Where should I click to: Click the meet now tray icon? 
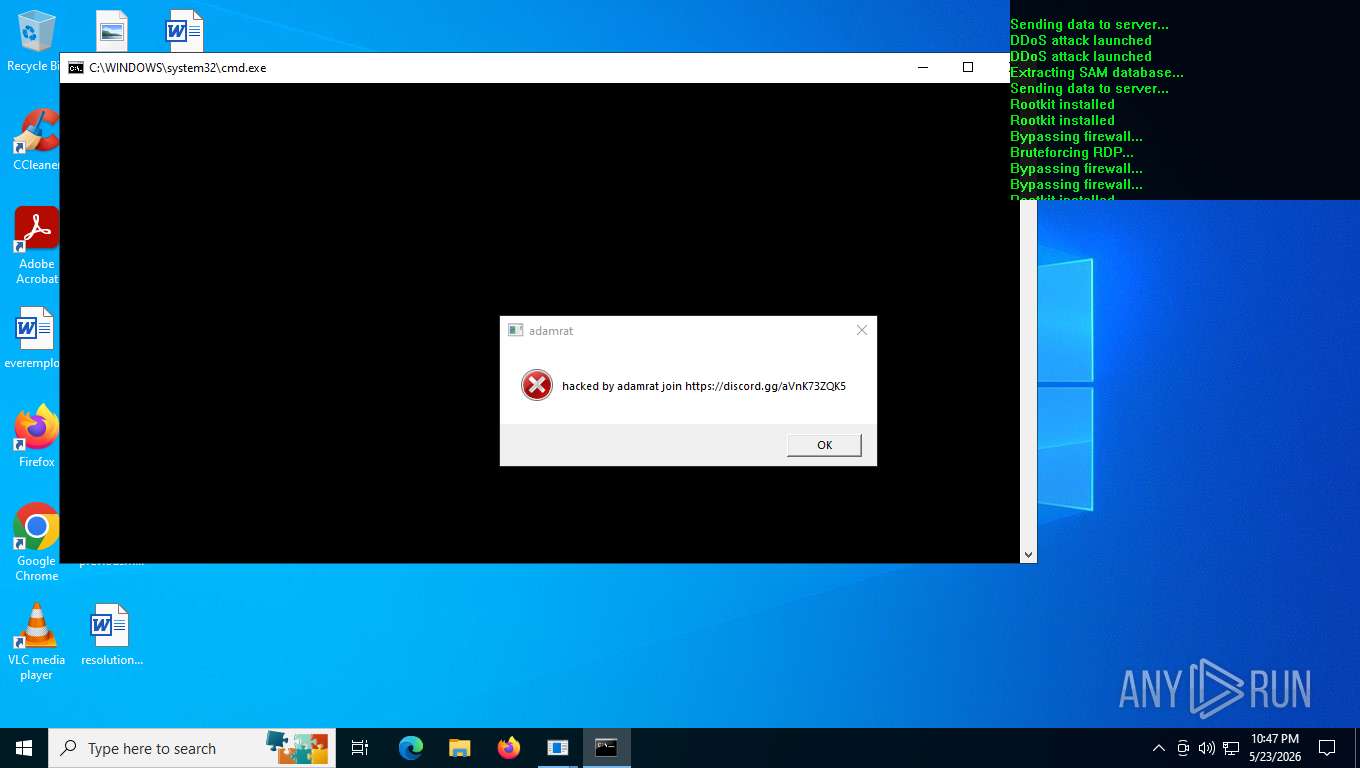pos(1183,748)
